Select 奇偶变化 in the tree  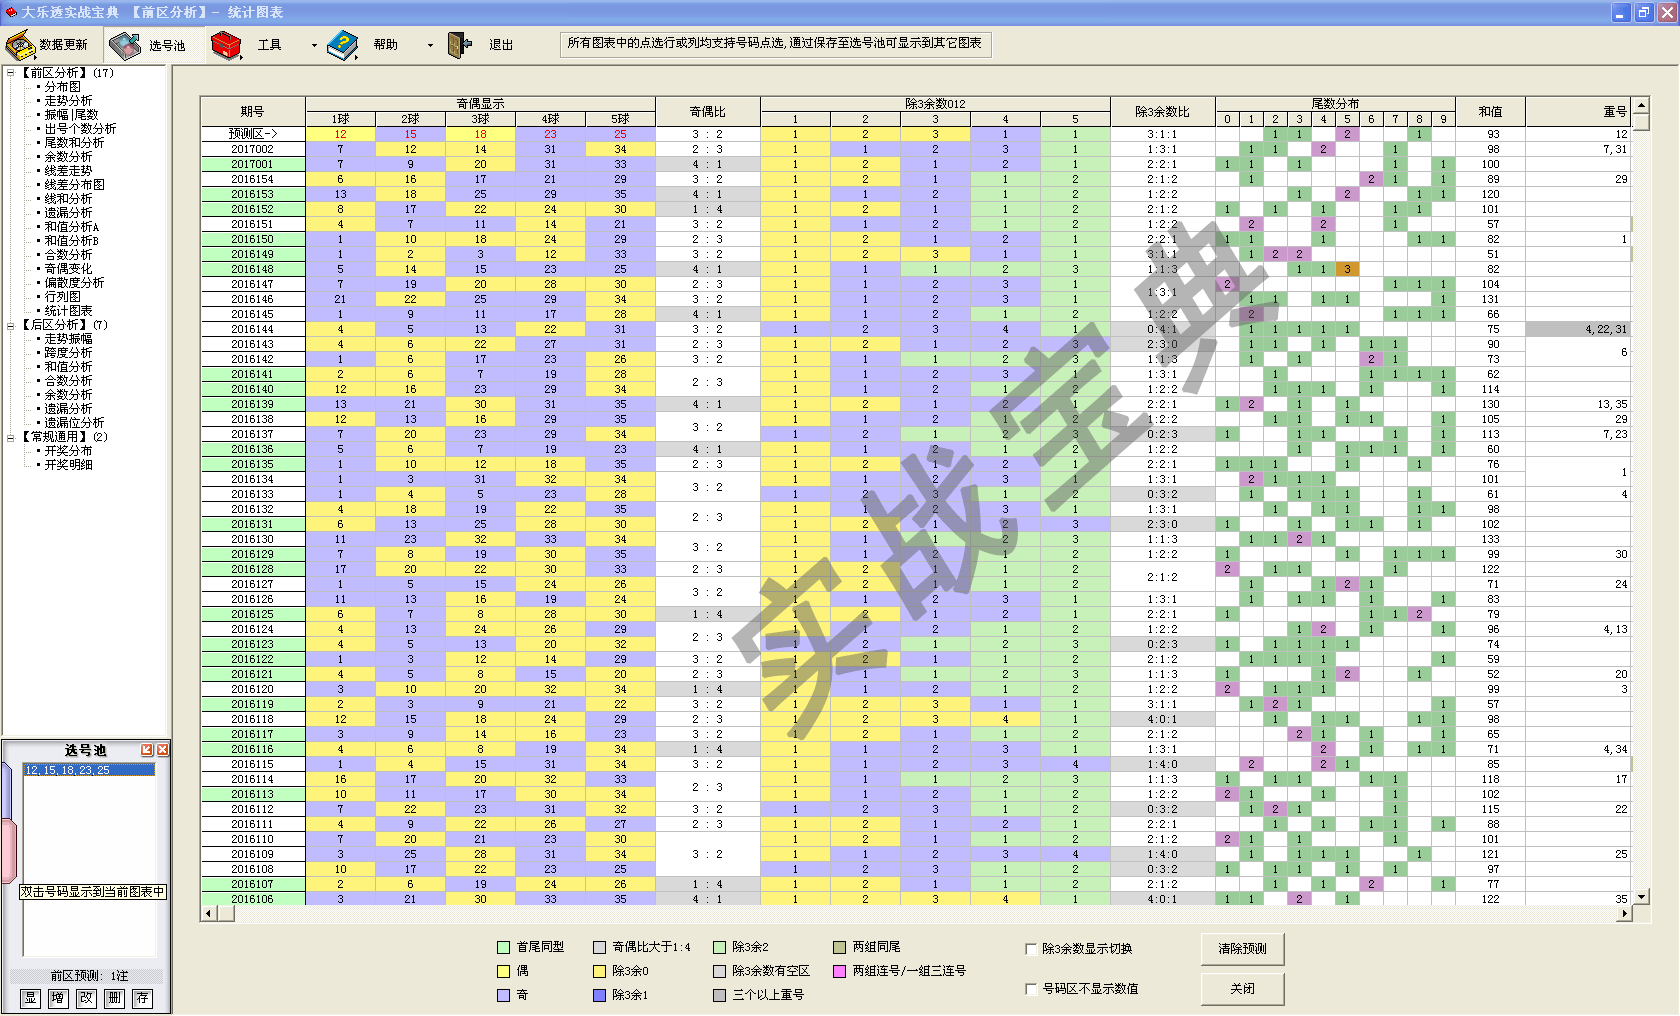point(68,269)
